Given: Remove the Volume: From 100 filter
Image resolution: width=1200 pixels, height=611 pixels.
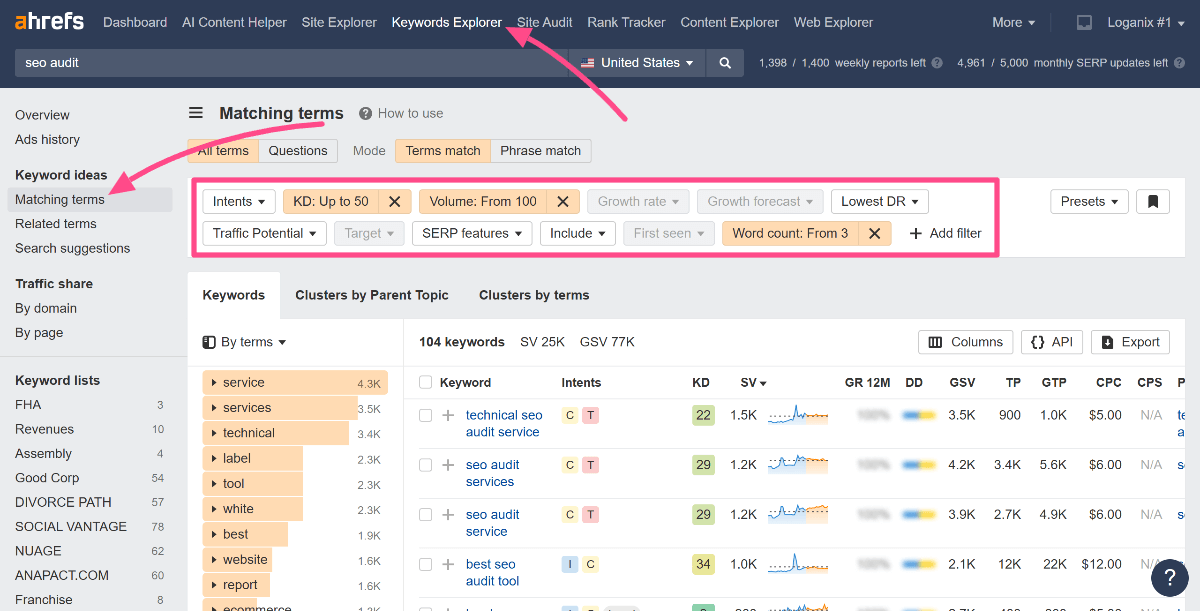Looking at the screenshot, I should point(562,201).
